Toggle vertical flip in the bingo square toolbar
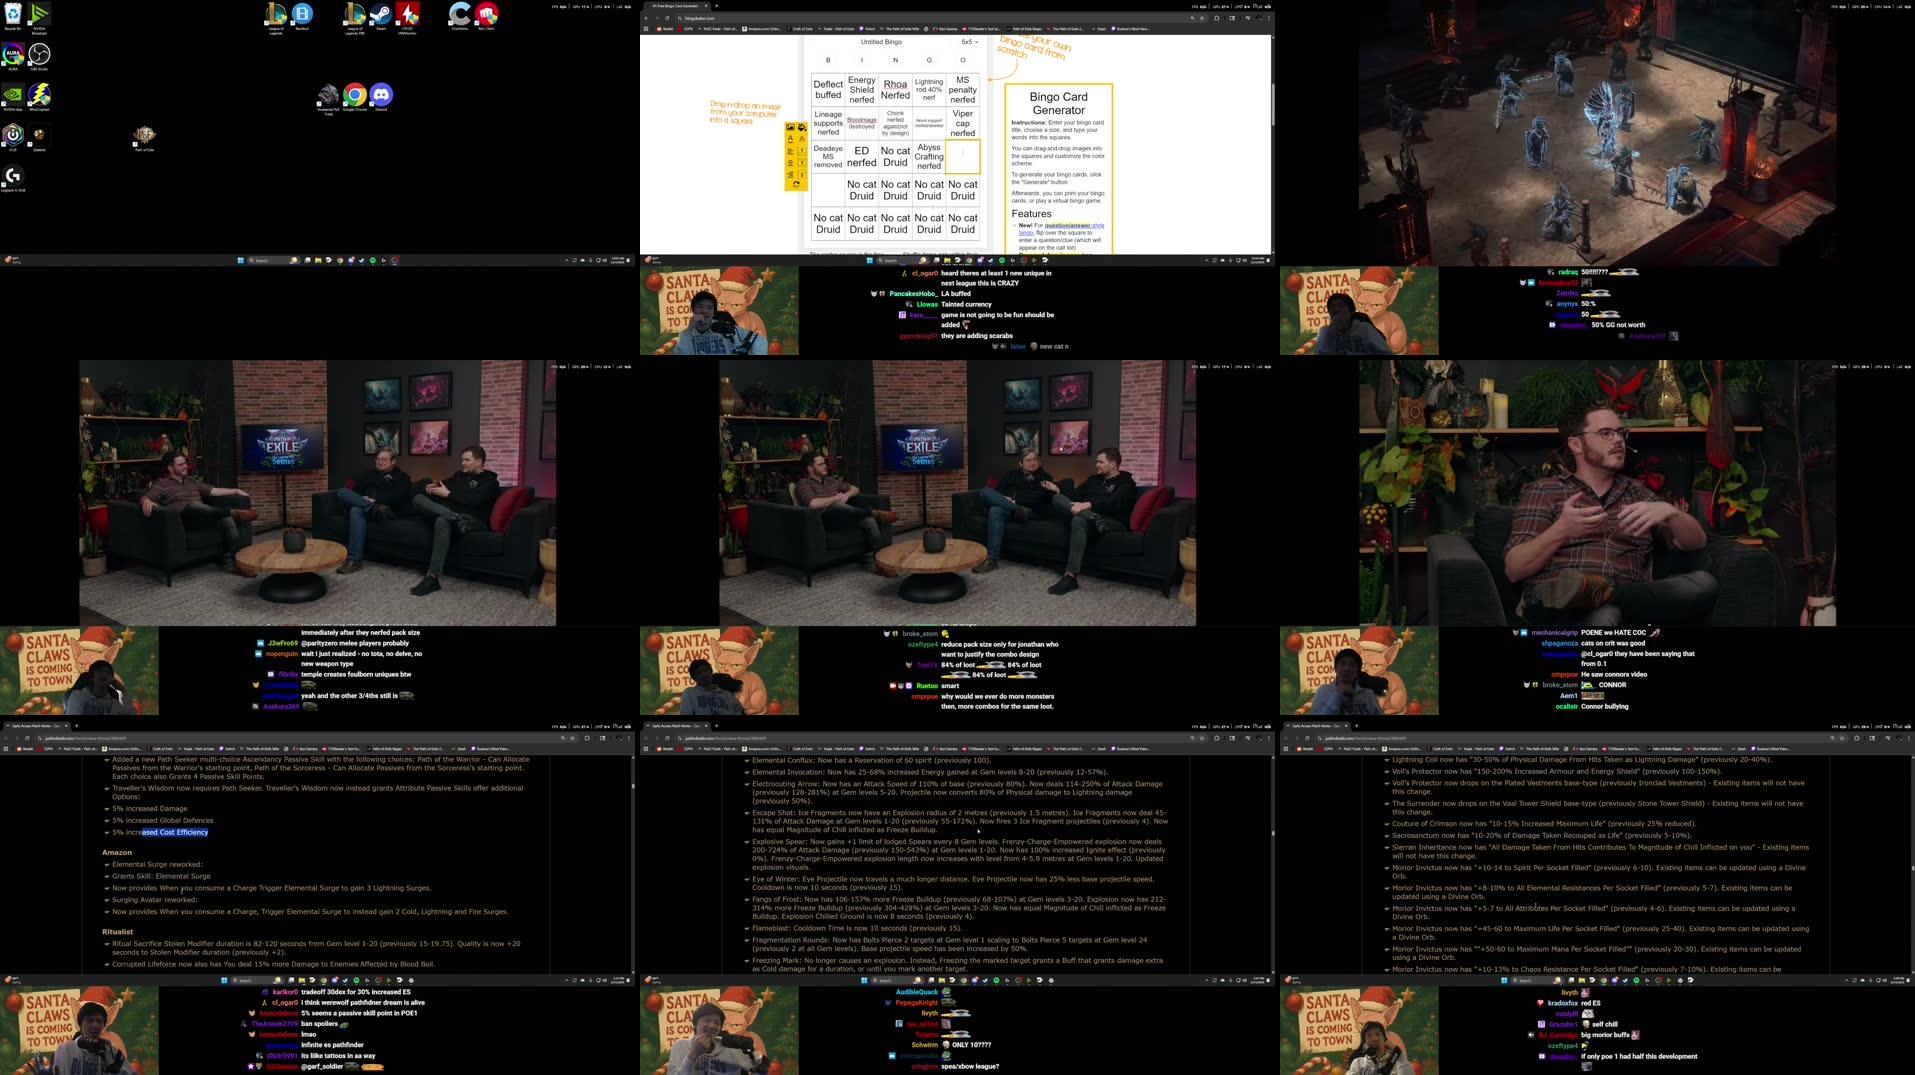1915x1075 pixels. (x=801, y=163)
